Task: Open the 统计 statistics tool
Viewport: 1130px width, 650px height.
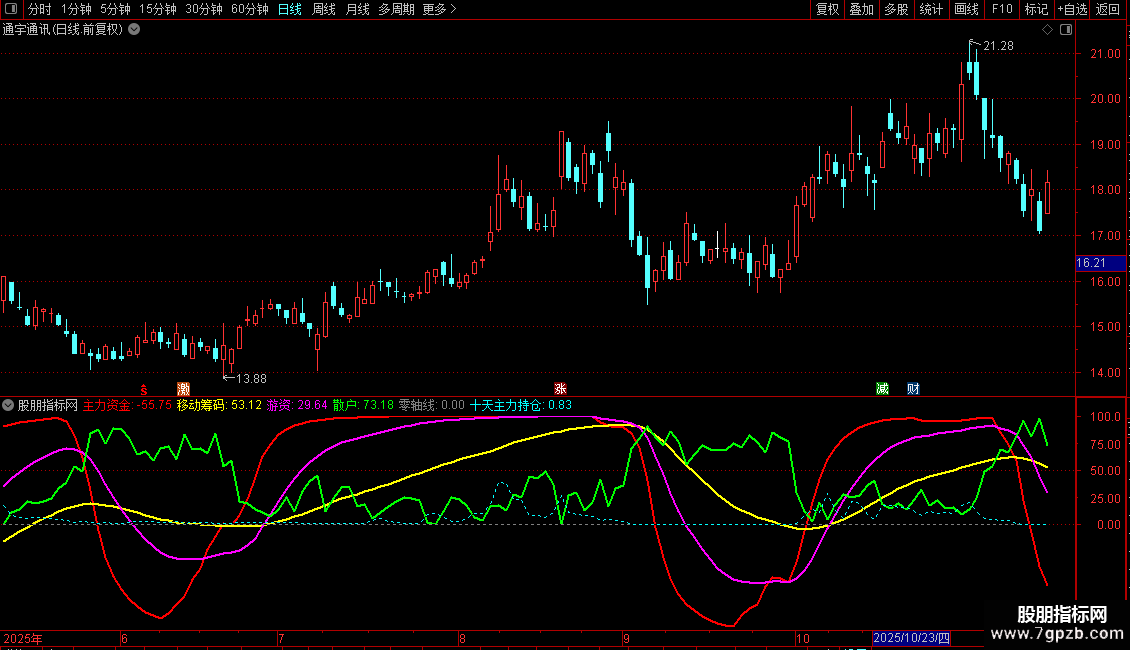Action: [931, 9]
